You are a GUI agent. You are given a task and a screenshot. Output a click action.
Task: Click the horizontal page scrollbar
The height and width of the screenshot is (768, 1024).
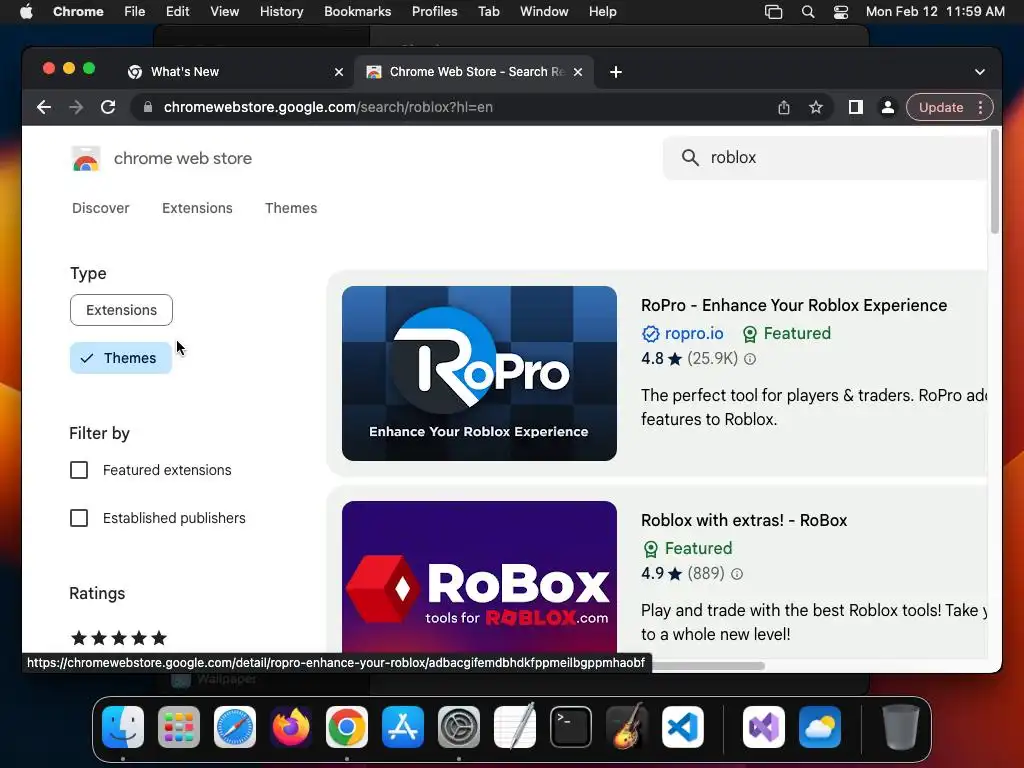(x=708, y=665)
